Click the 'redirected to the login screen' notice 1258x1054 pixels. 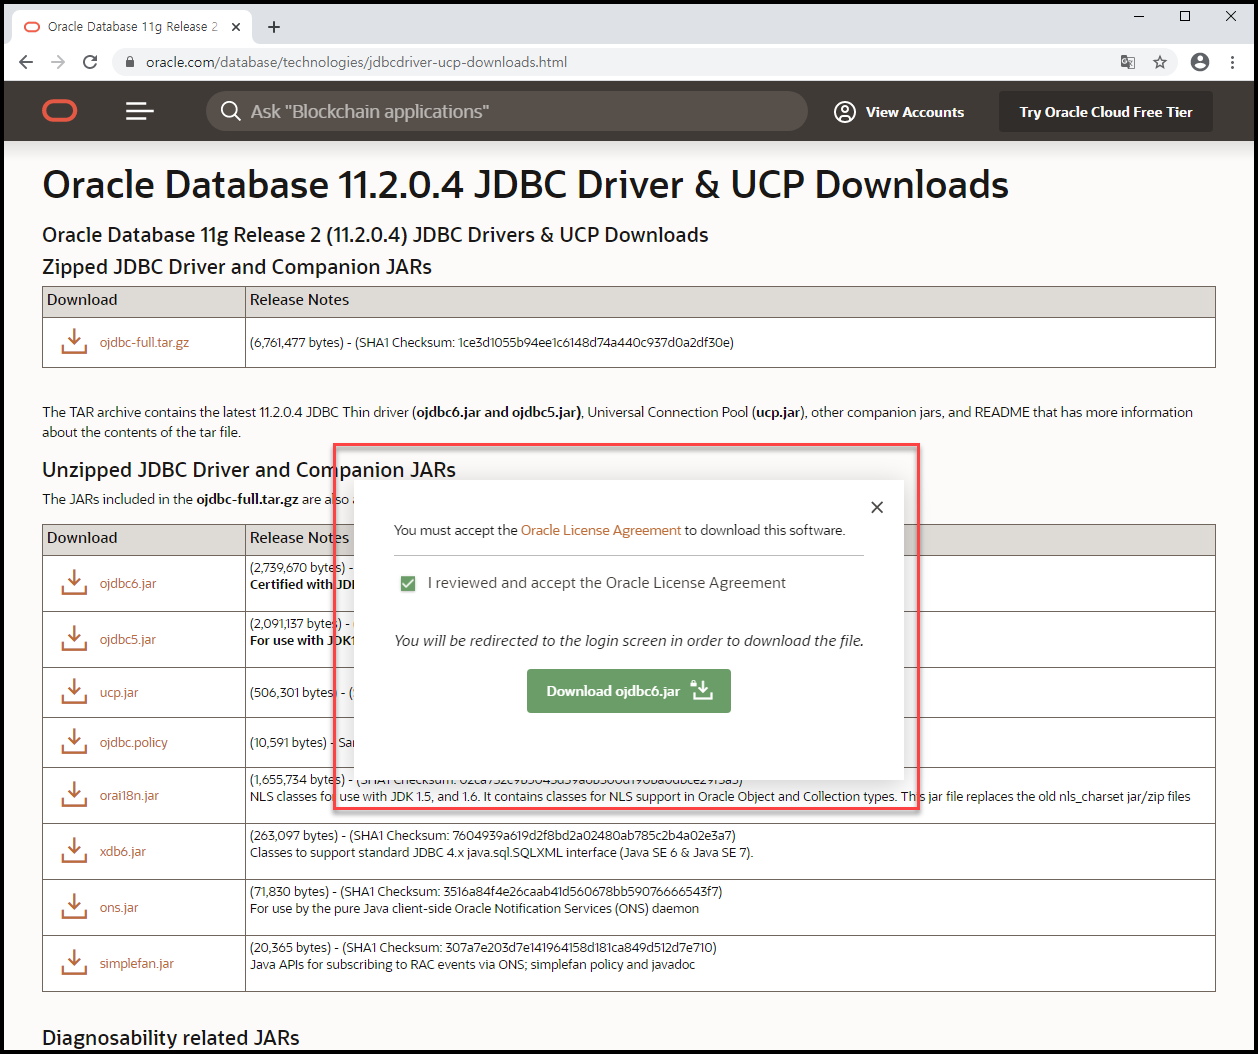629,640
